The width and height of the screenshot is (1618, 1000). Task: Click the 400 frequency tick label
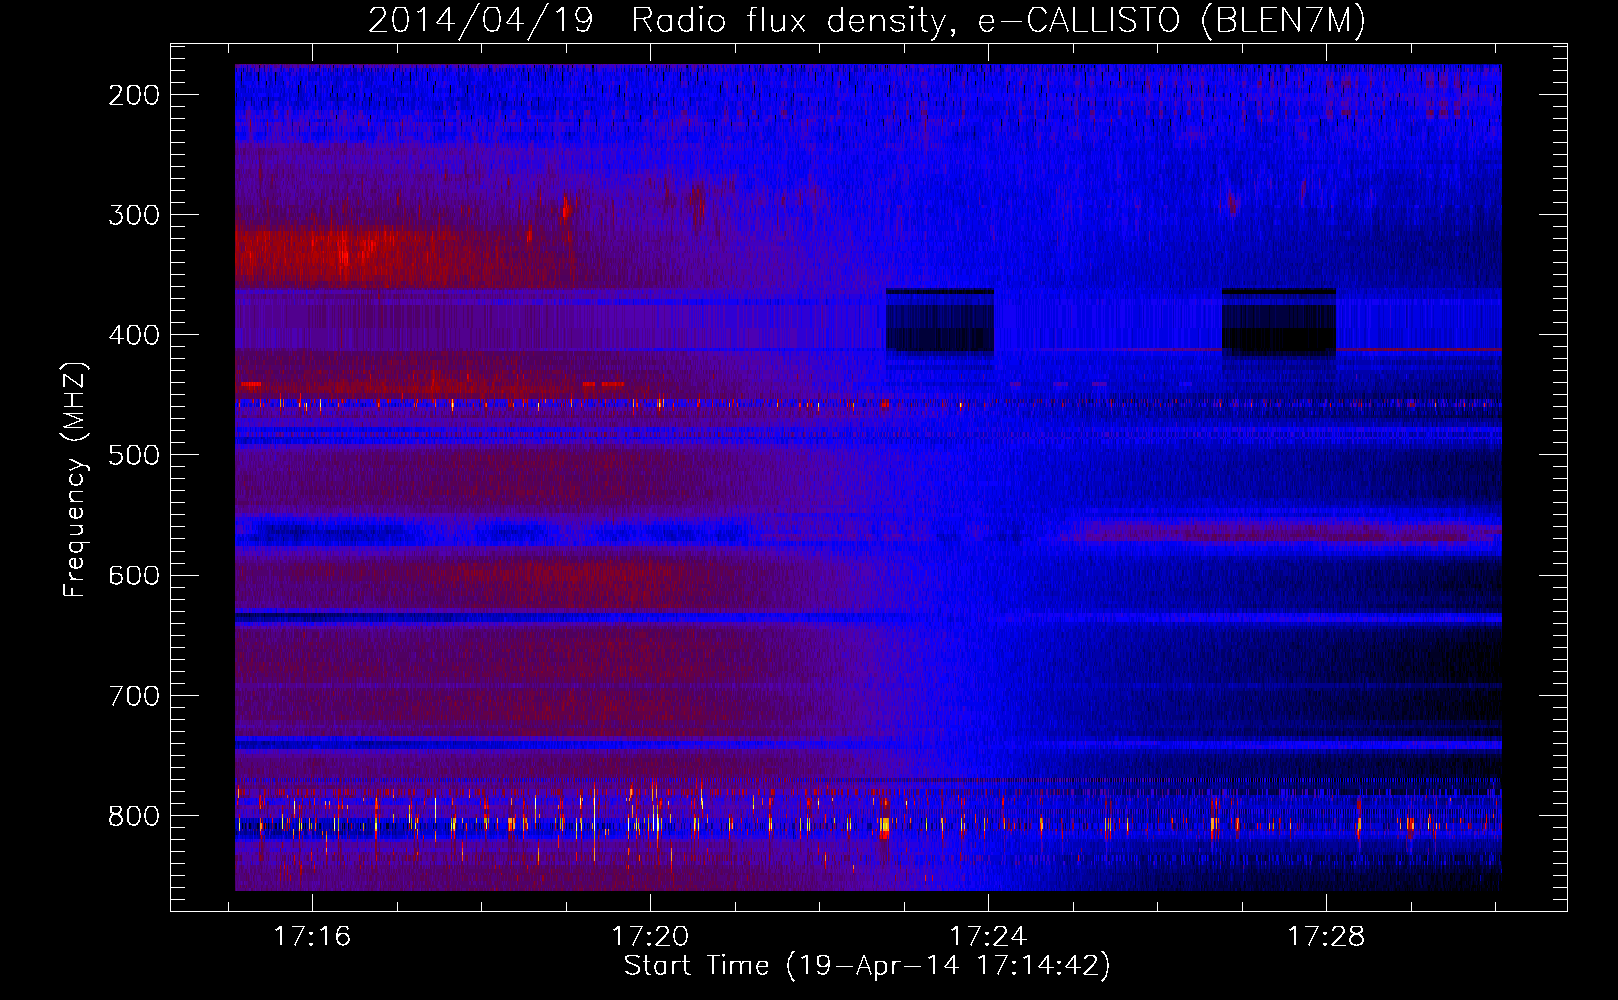pyautogui.click(x=134, y=335)
